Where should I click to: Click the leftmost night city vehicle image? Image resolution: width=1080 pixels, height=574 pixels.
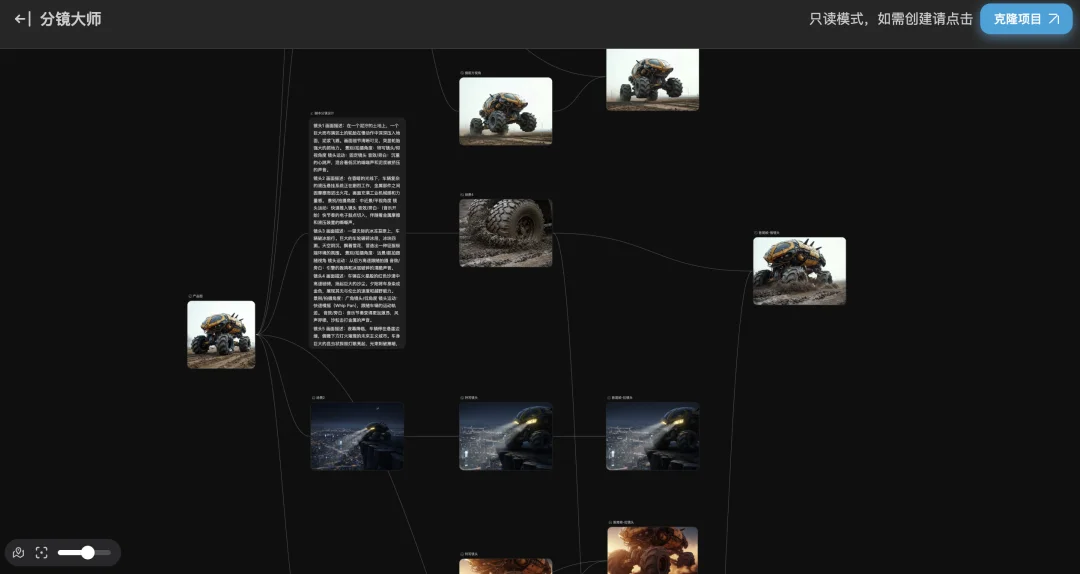(357, 436)
